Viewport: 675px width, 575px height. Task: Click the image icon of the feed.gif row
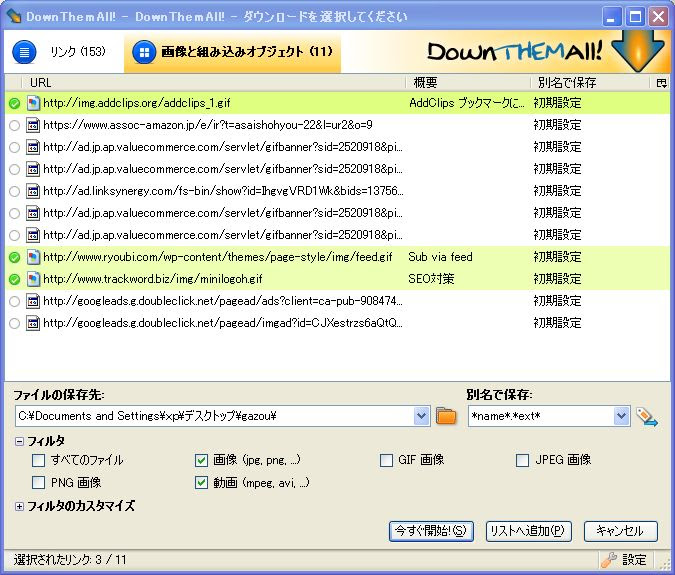pos(33,257)
